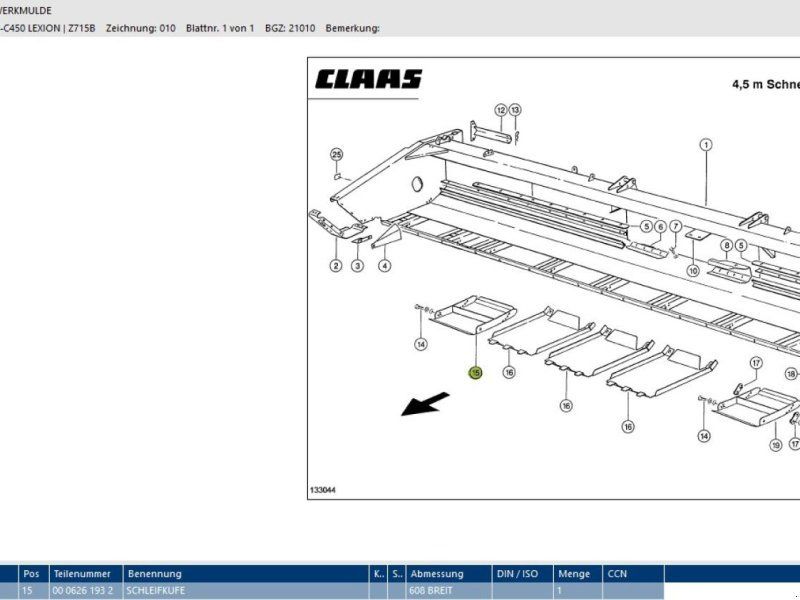
Task: Click the K.. column header
Action: click(378, 573)
